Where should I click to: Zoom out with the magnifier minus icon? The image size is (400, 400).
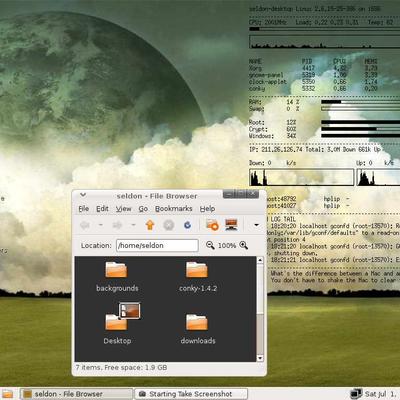pyautogui.click(x=210, y=245)
